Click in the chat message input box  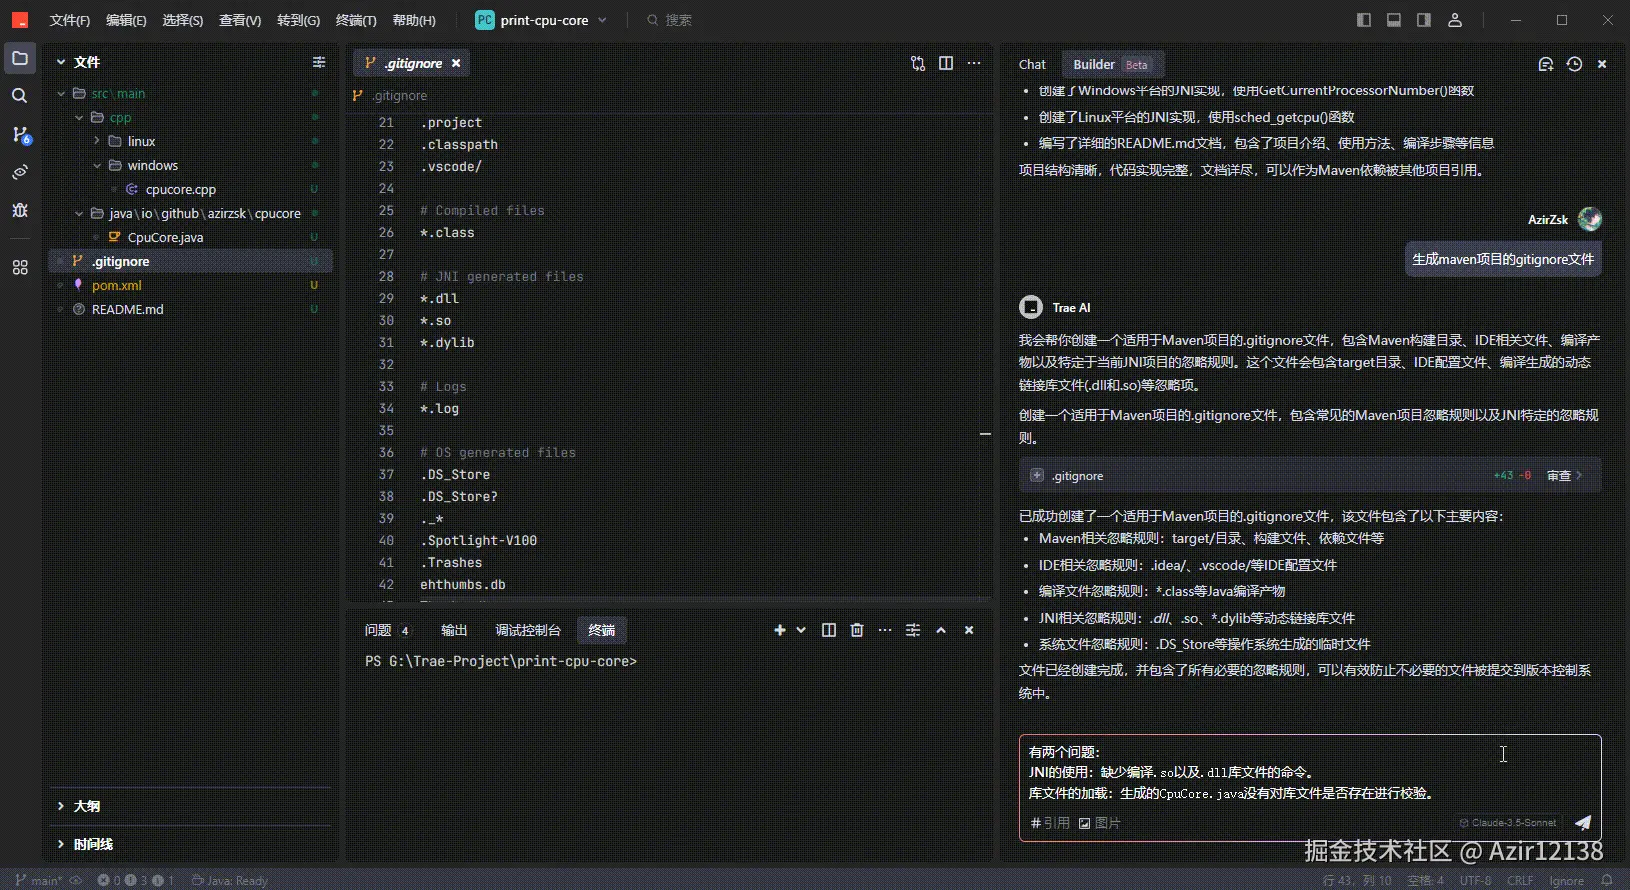click(x=1310, y=772)
